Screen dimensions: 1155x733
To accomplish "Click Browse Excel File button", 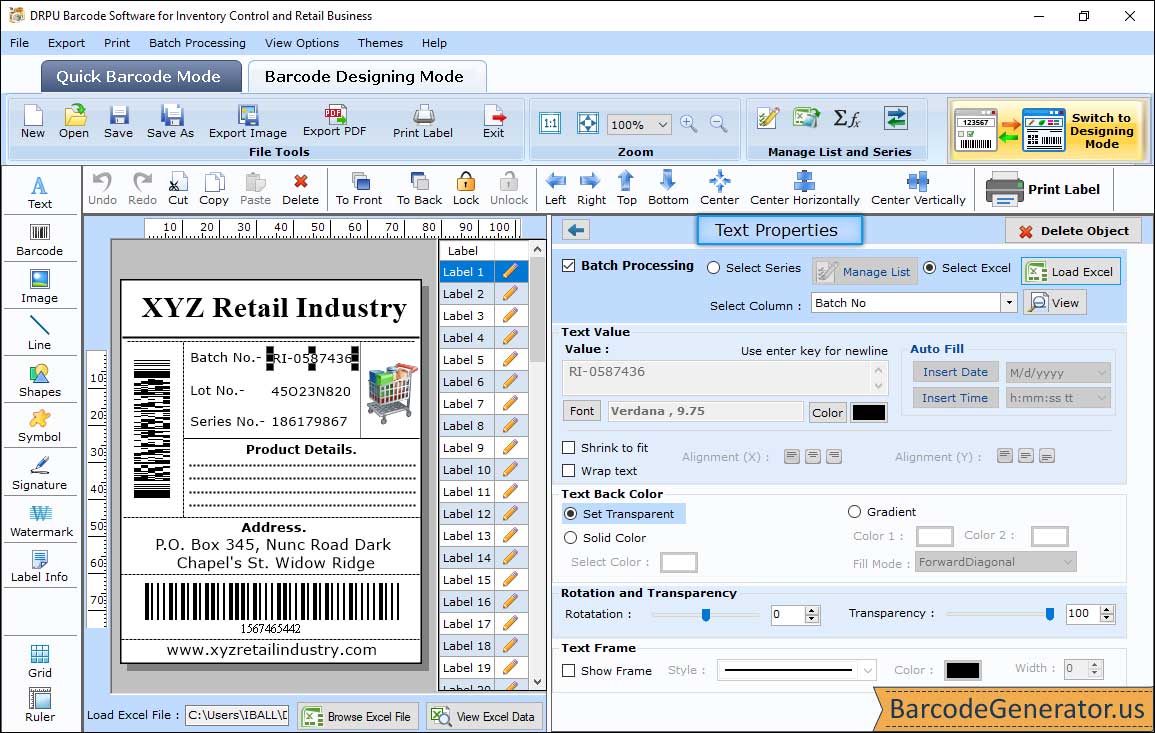I will [x=358, y=716].
